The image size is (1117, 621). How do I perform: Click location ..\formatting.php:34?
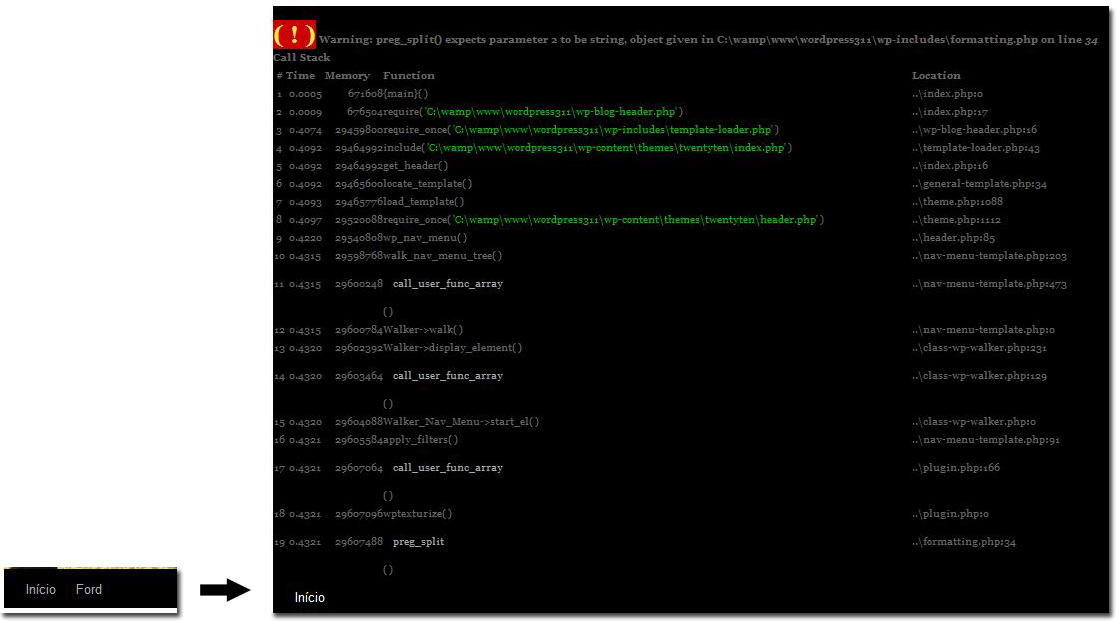click(964, 541)
